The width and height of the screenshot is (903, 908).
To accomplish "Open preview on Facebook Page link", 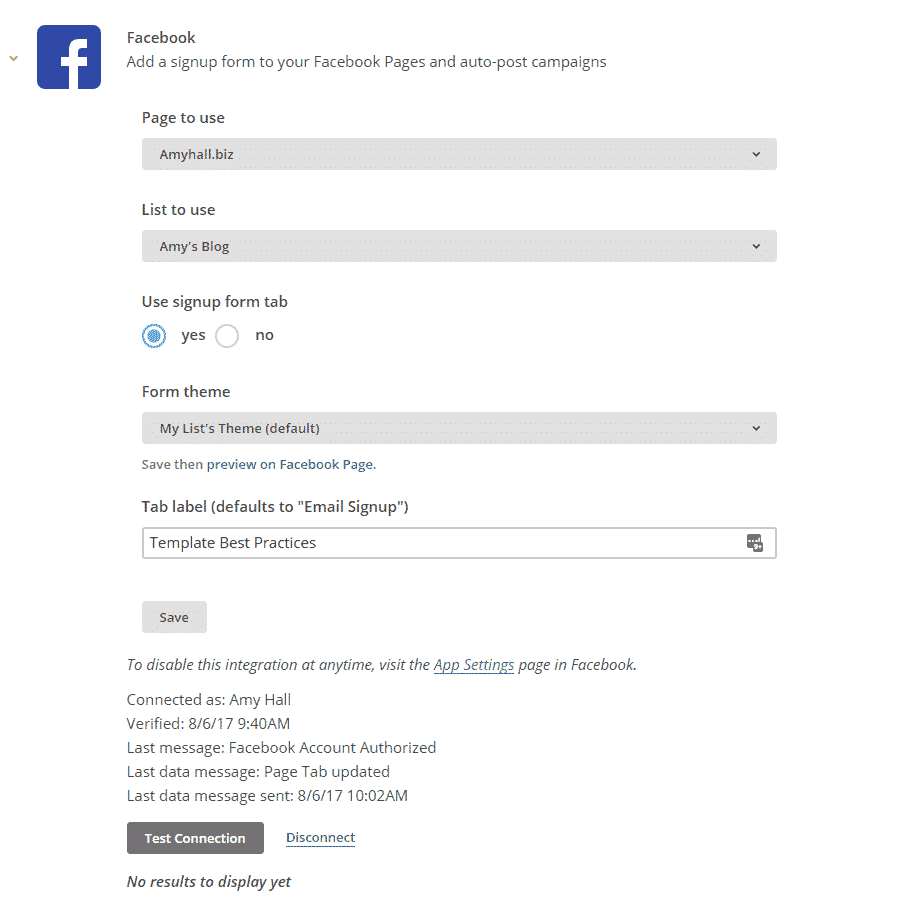I will coord(290,464).
